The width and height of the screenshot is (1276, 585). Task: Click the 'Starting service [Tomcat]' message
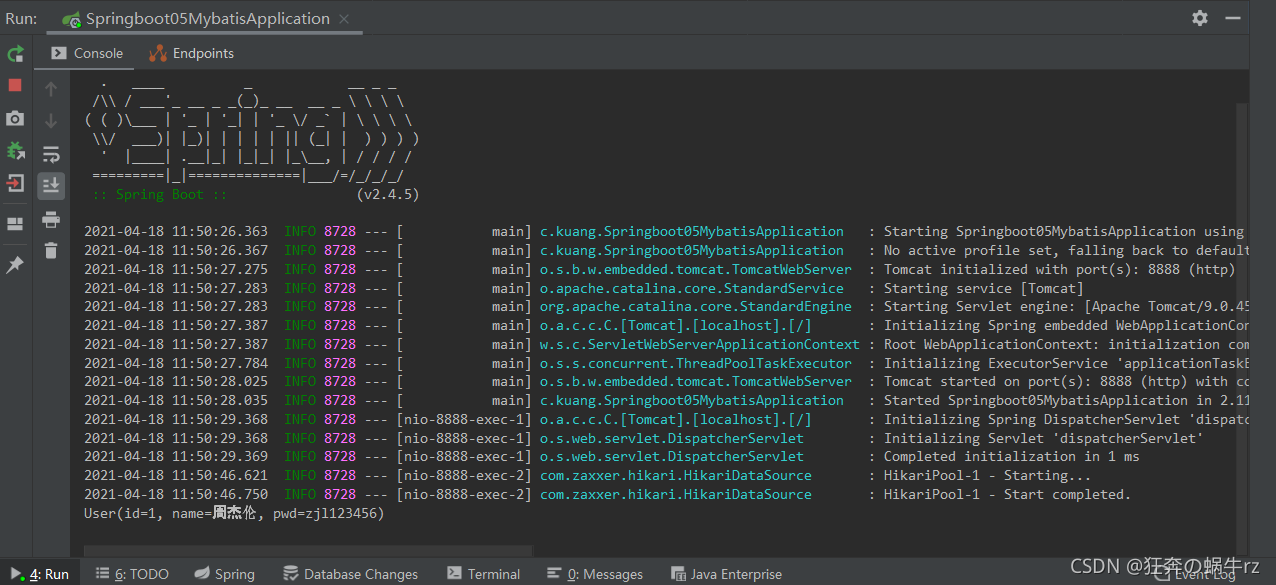pos(983,288)
